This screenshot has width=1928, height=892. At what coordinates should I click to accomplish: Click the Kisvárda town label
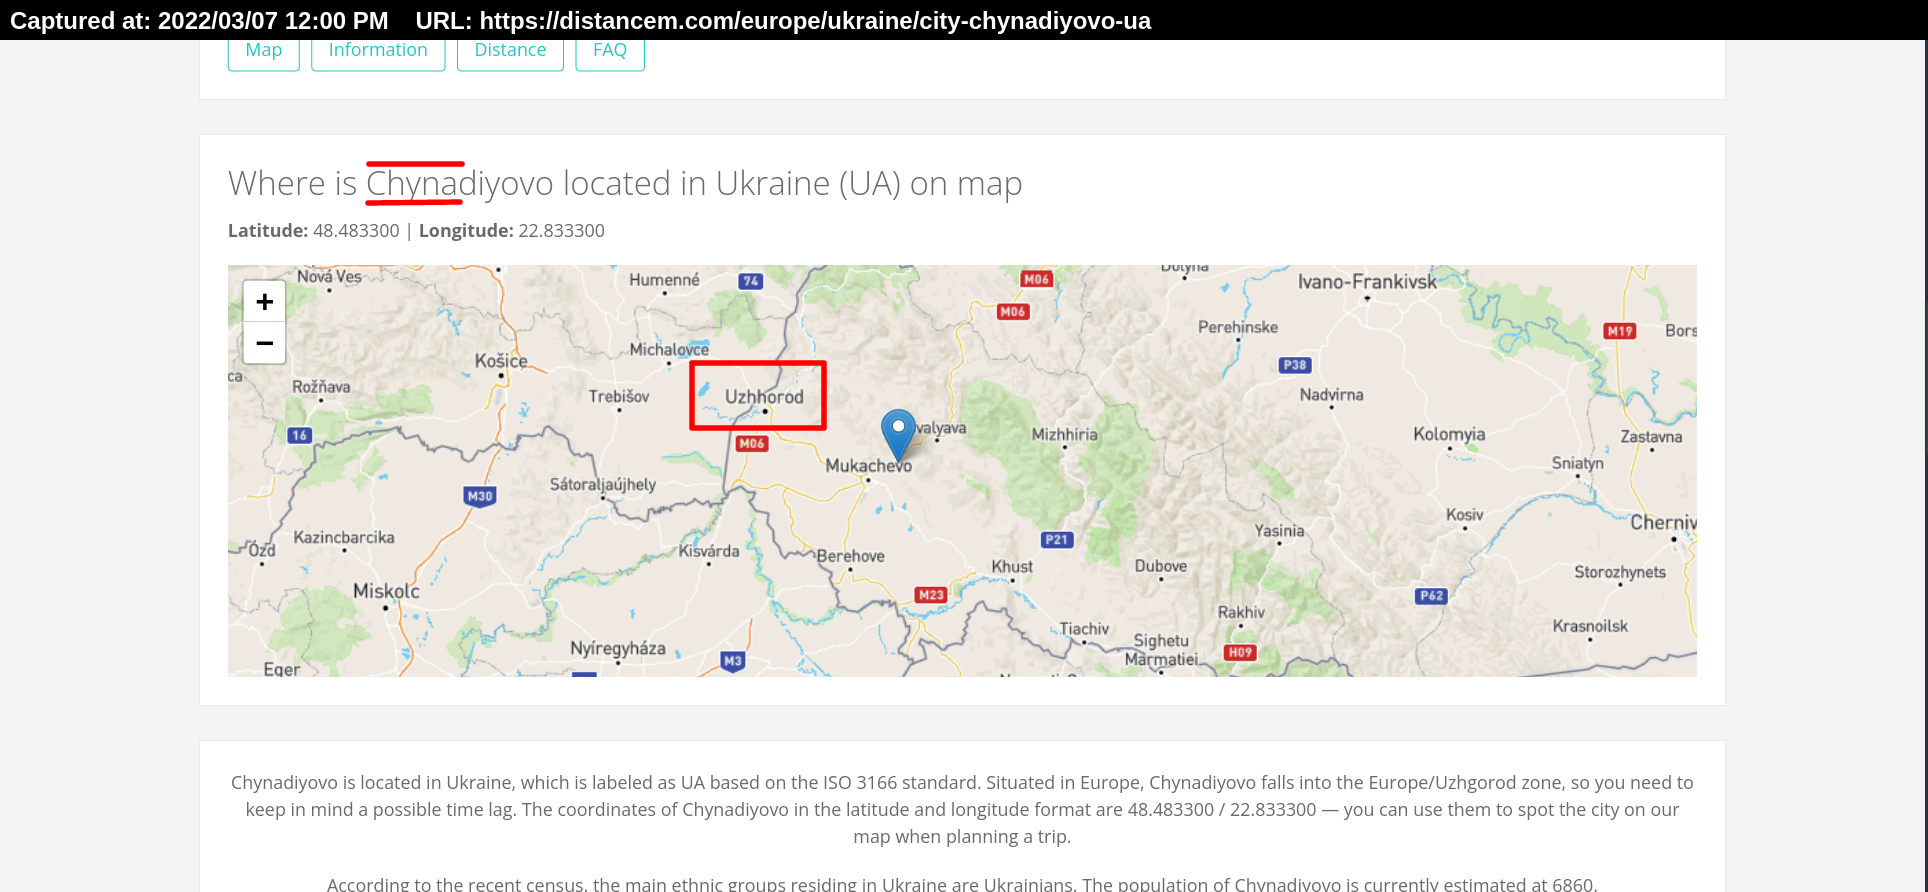point(709,551)
